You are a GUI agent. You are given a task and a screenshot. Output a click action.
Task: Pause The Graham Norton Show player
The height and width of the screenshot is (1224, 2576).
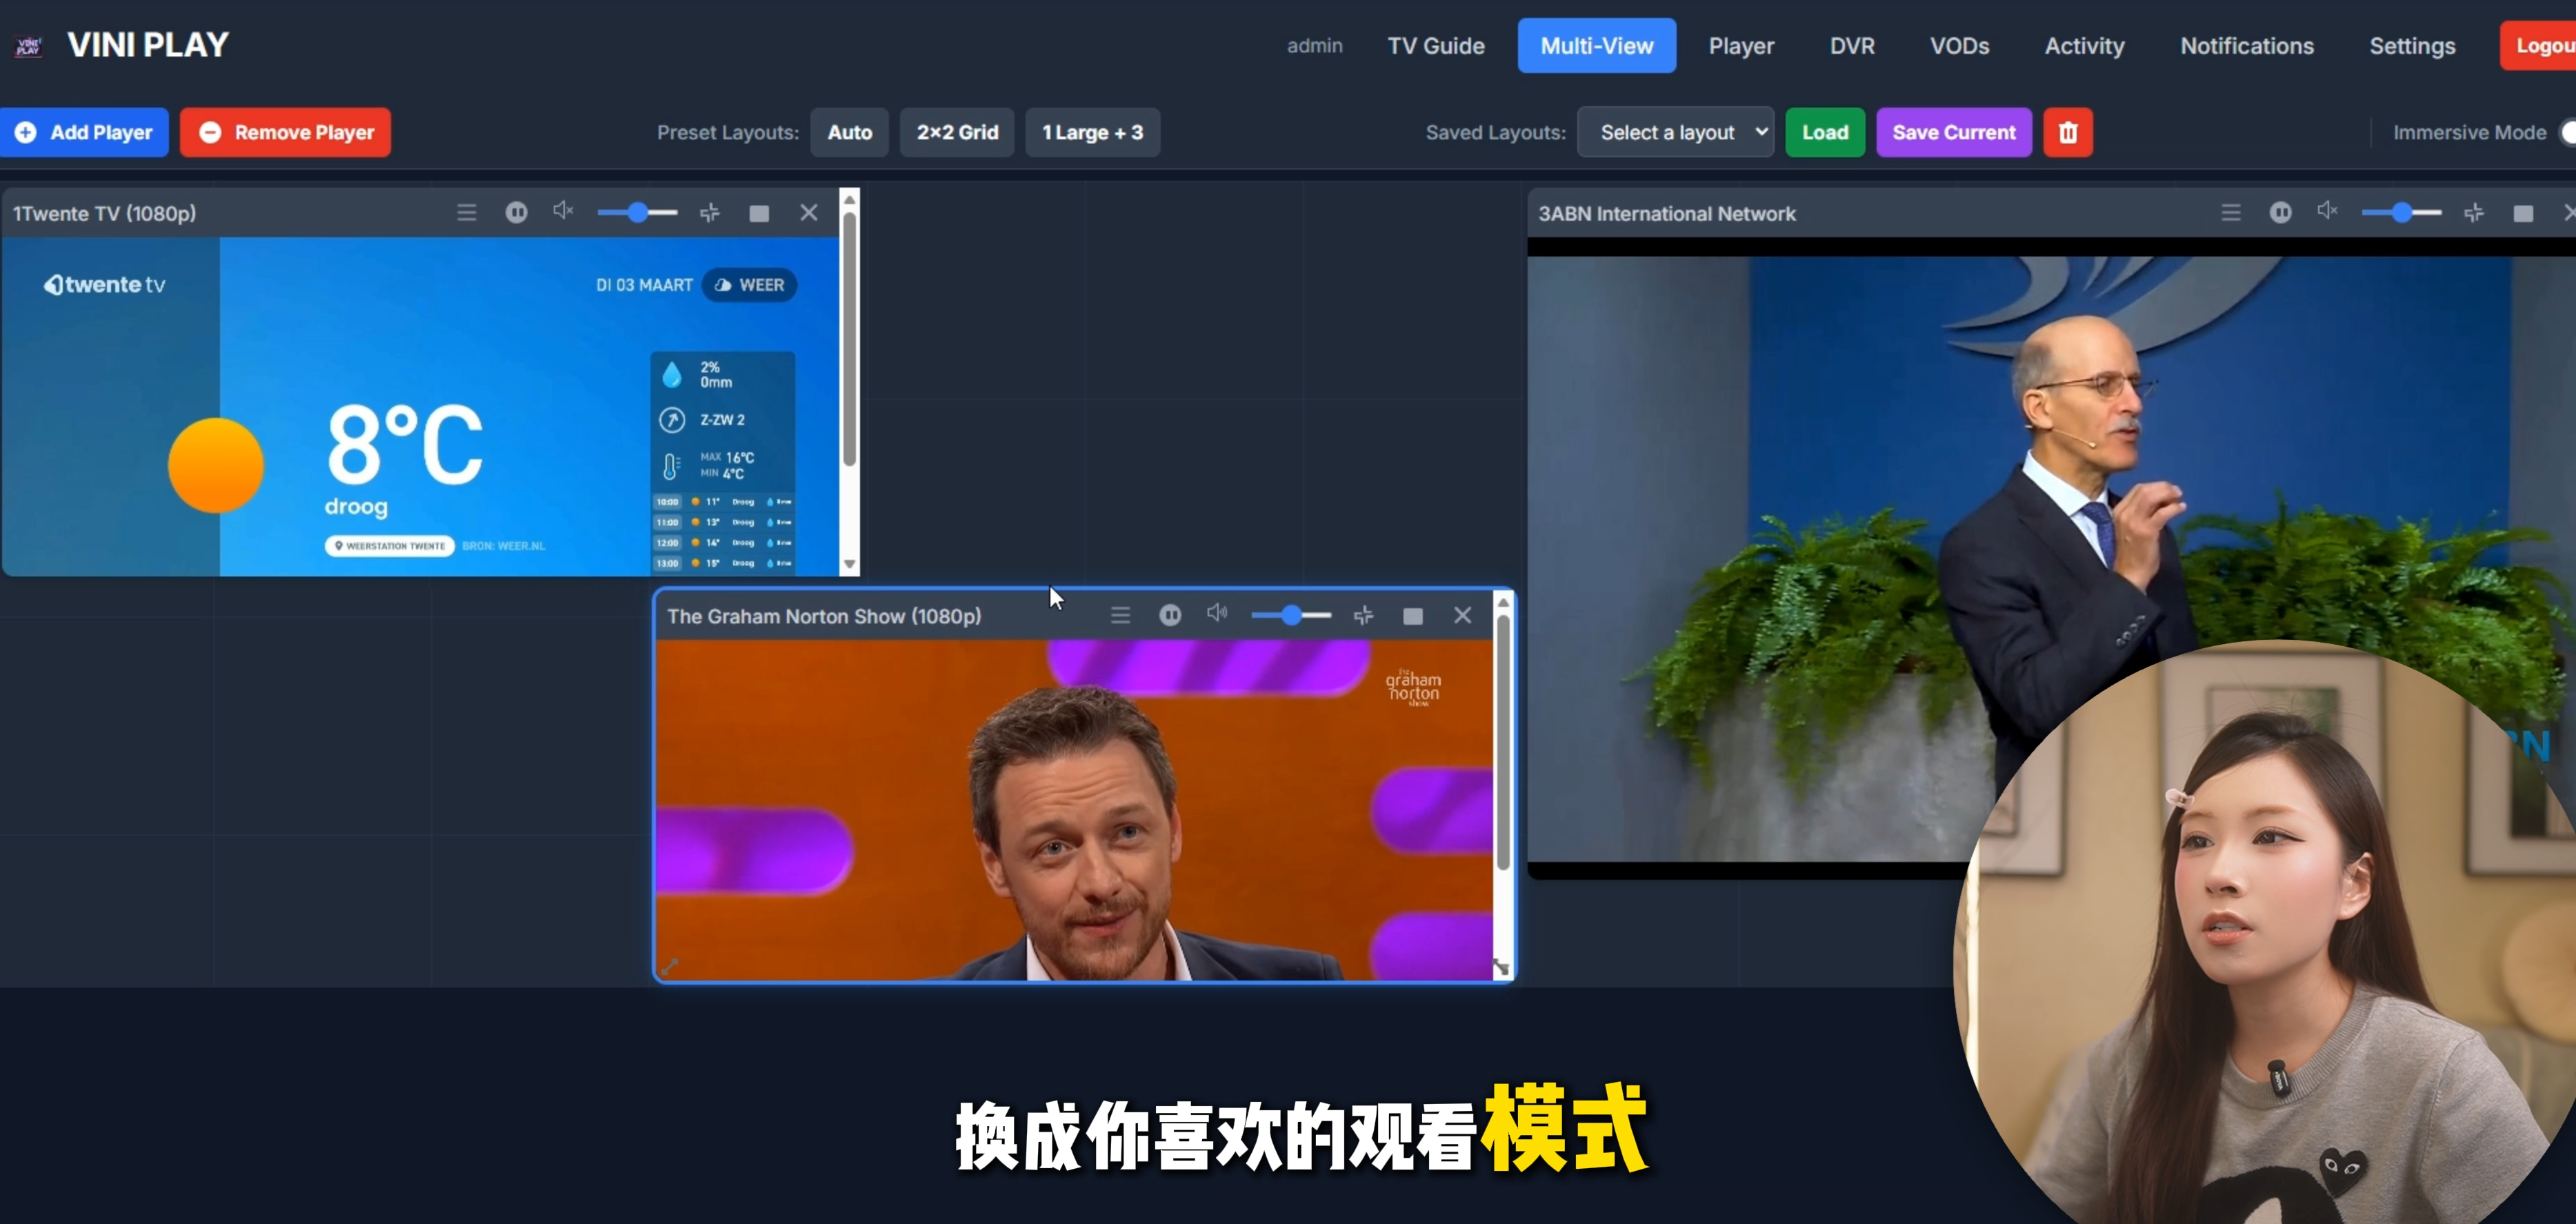1170,615
